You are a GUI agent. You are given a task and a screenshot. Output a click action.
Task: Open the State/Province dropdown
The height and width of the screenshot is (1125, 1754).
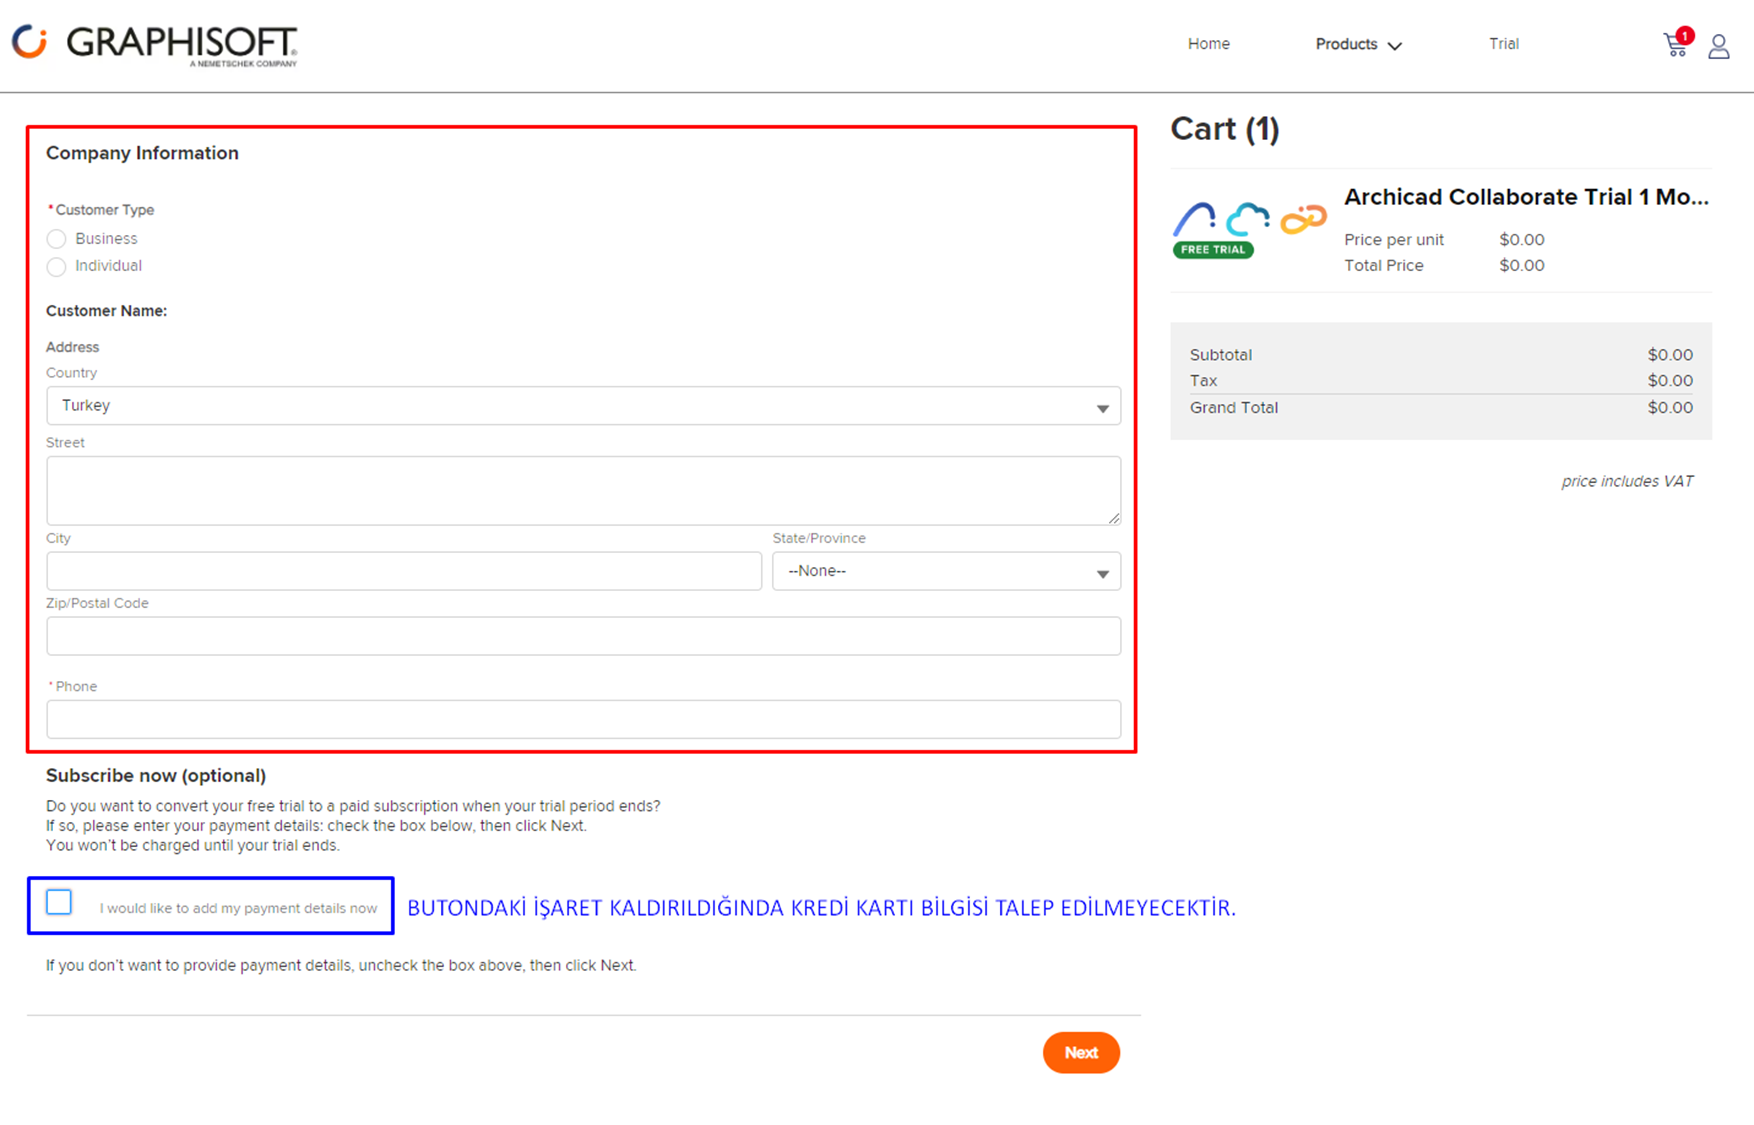point(946,571)
